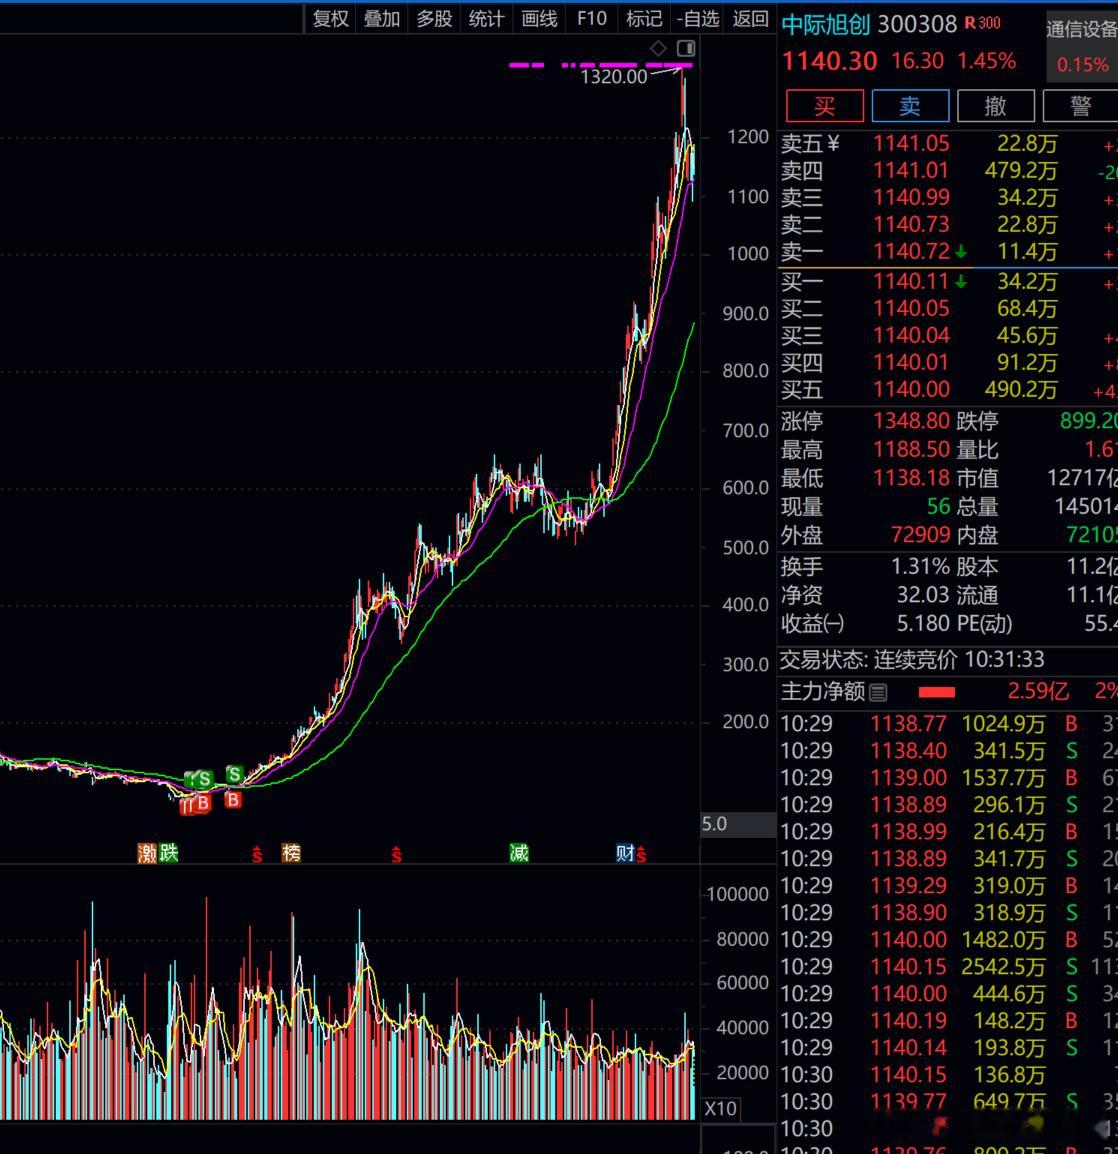Click the 财 financial report marker
Image resolution: width=1118 pixels, height=1154 pixels.
(x=625, y=853)
